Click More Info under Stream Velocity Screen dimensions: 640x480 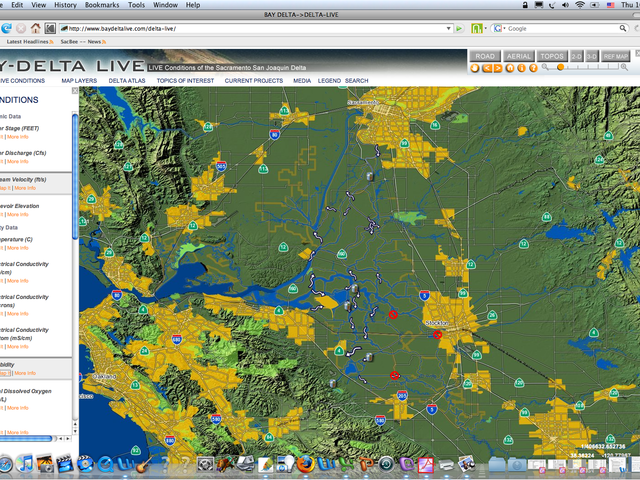pyautogui.click(x=25, y=188)
